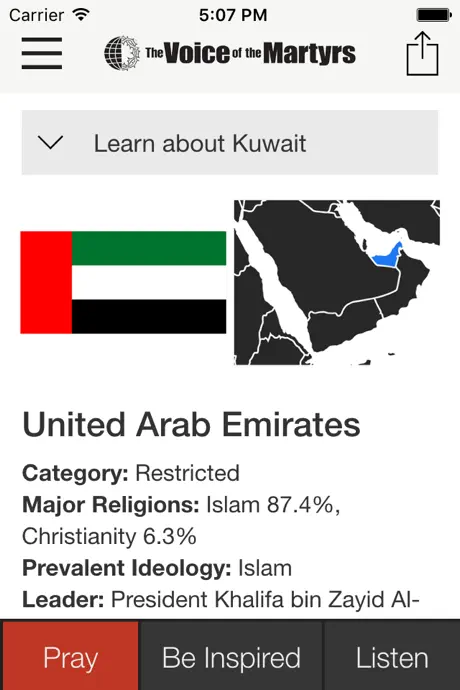Tap the blue highlighted UAE region
460x690 pixels.
coord(387,257)
